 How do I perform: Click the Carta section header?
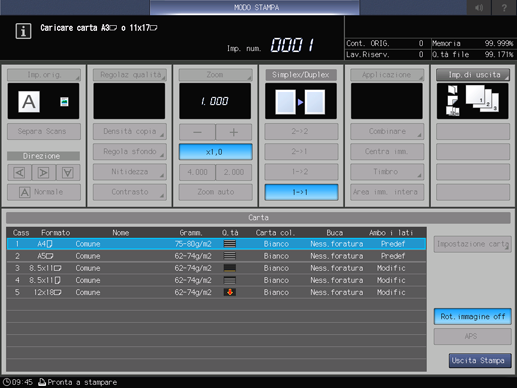click(258, 218)
